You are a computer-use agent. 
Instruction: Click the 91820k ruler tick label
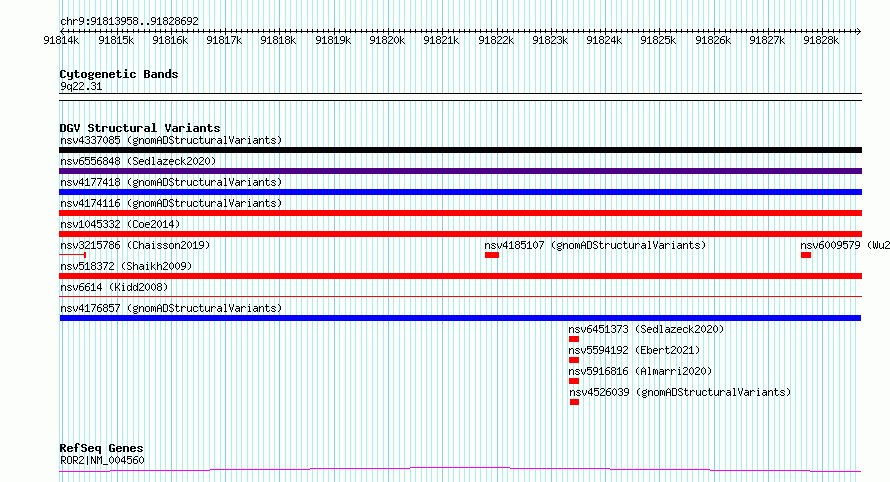click(x=387, y=40)
